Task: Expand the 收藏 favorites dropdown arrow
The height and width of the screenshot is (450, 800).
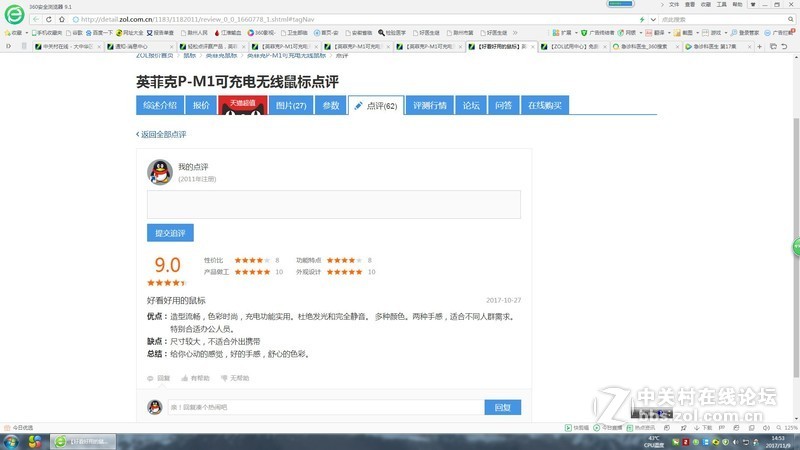Action: [x=27, y=33]
